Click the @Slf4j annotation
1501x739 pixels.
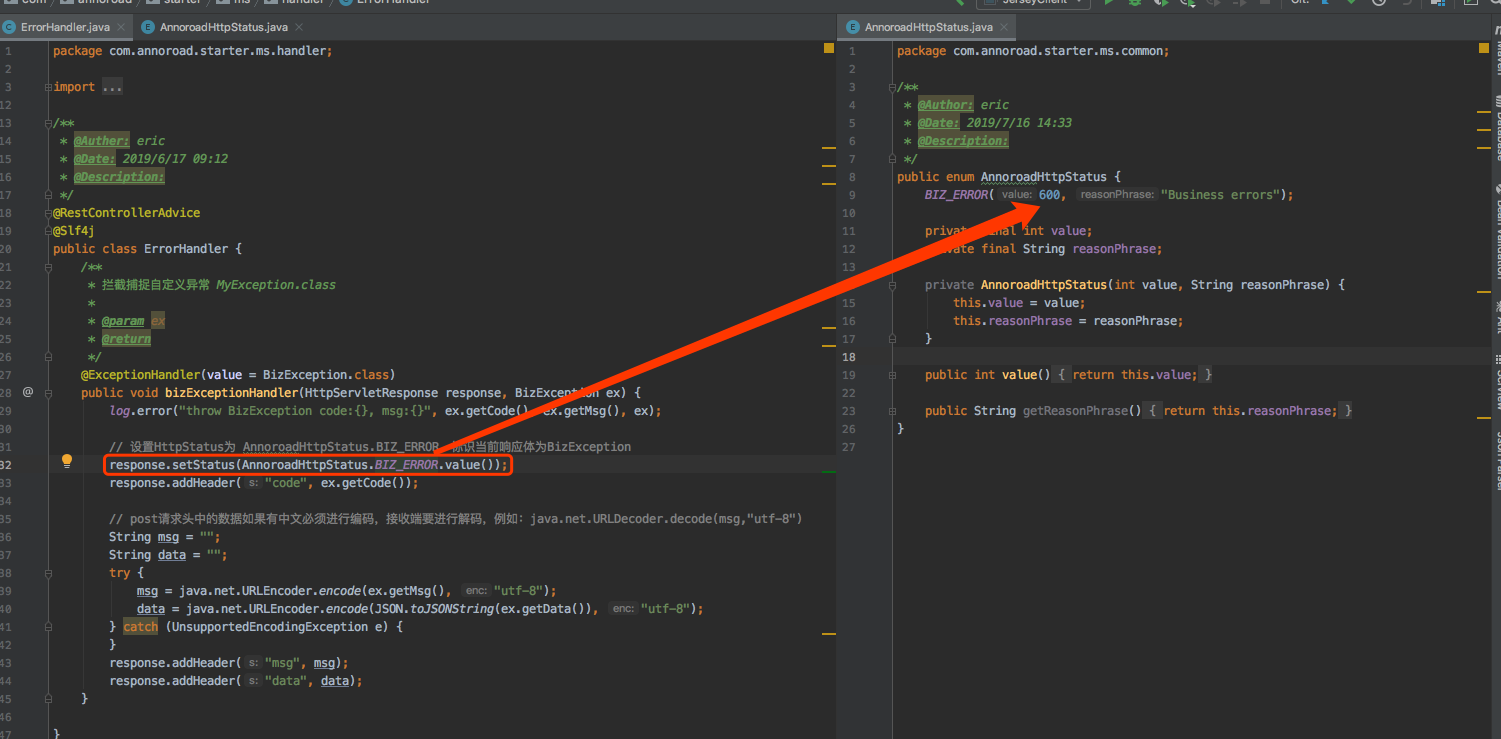(74, 231)
